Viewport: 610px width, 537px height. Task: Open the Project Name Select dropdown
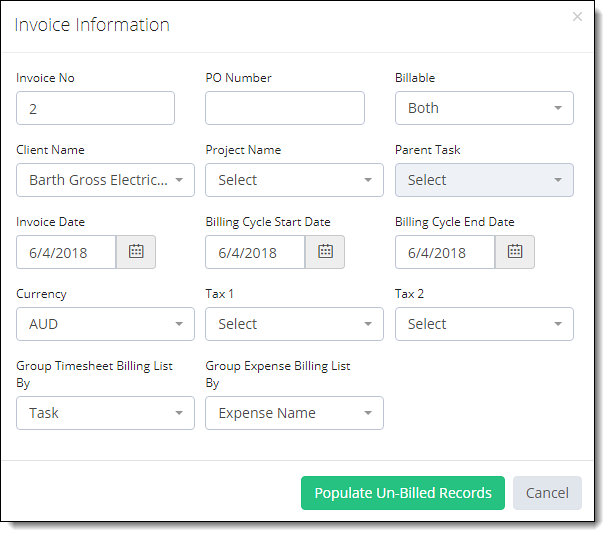(x=294, y=180)
